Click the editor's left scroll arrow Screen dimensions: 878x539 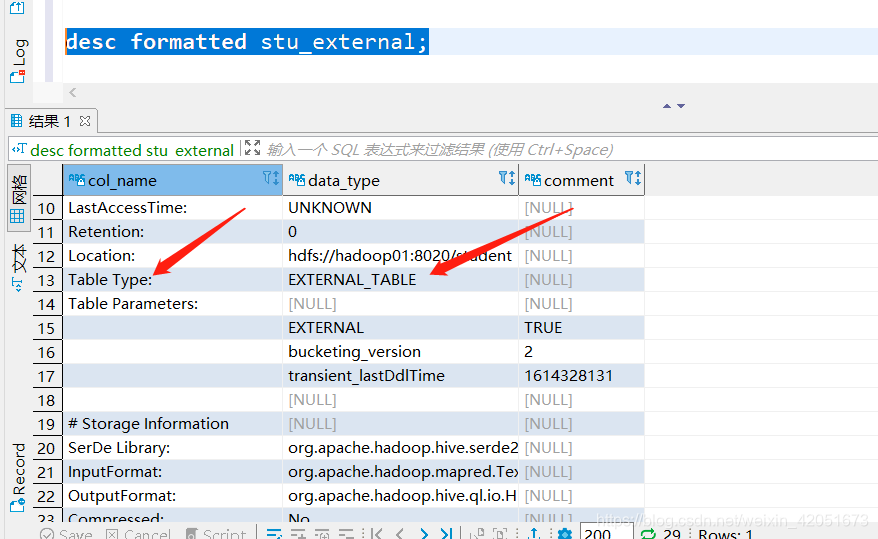click(72, 92)
